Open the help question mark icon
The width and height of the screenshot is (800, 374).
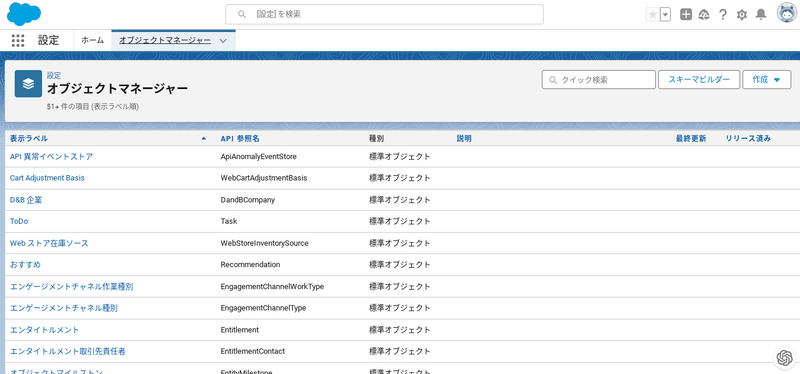pyautogui.click(x=722, y=15)
